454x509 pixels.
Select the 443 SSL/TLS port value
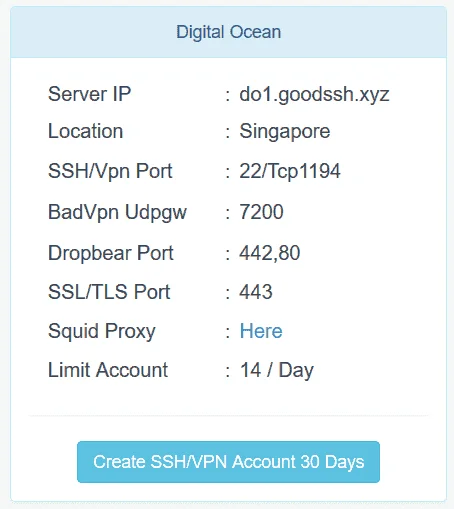[x=256, y=292]
